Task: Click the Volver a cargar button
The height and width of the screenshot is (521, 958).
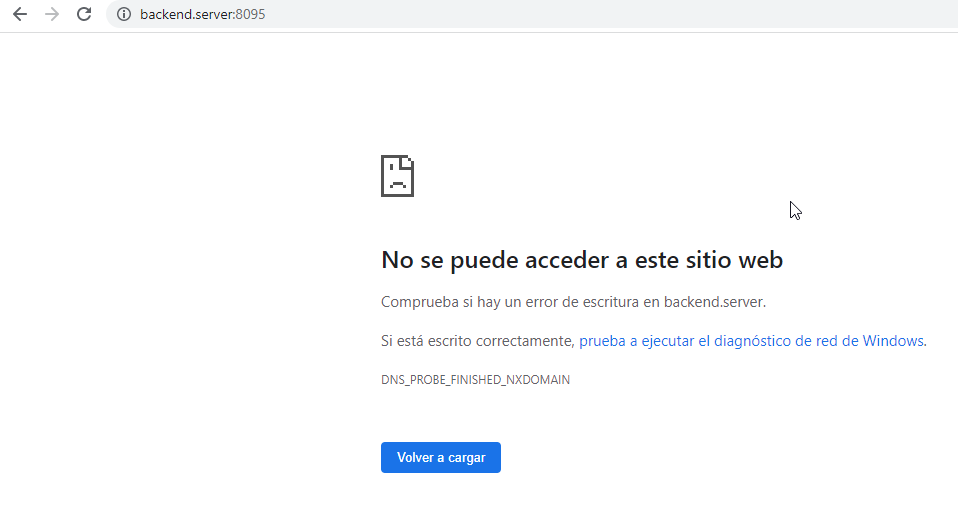Action: click(x=441, y=457)
